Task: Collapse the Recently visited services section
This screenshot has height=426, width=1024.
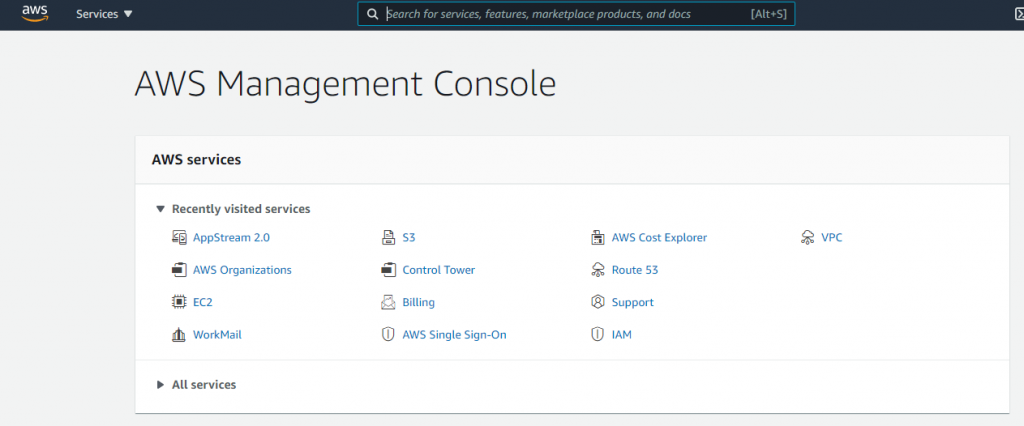Action: pyautogui.click(x=233, y=209)
